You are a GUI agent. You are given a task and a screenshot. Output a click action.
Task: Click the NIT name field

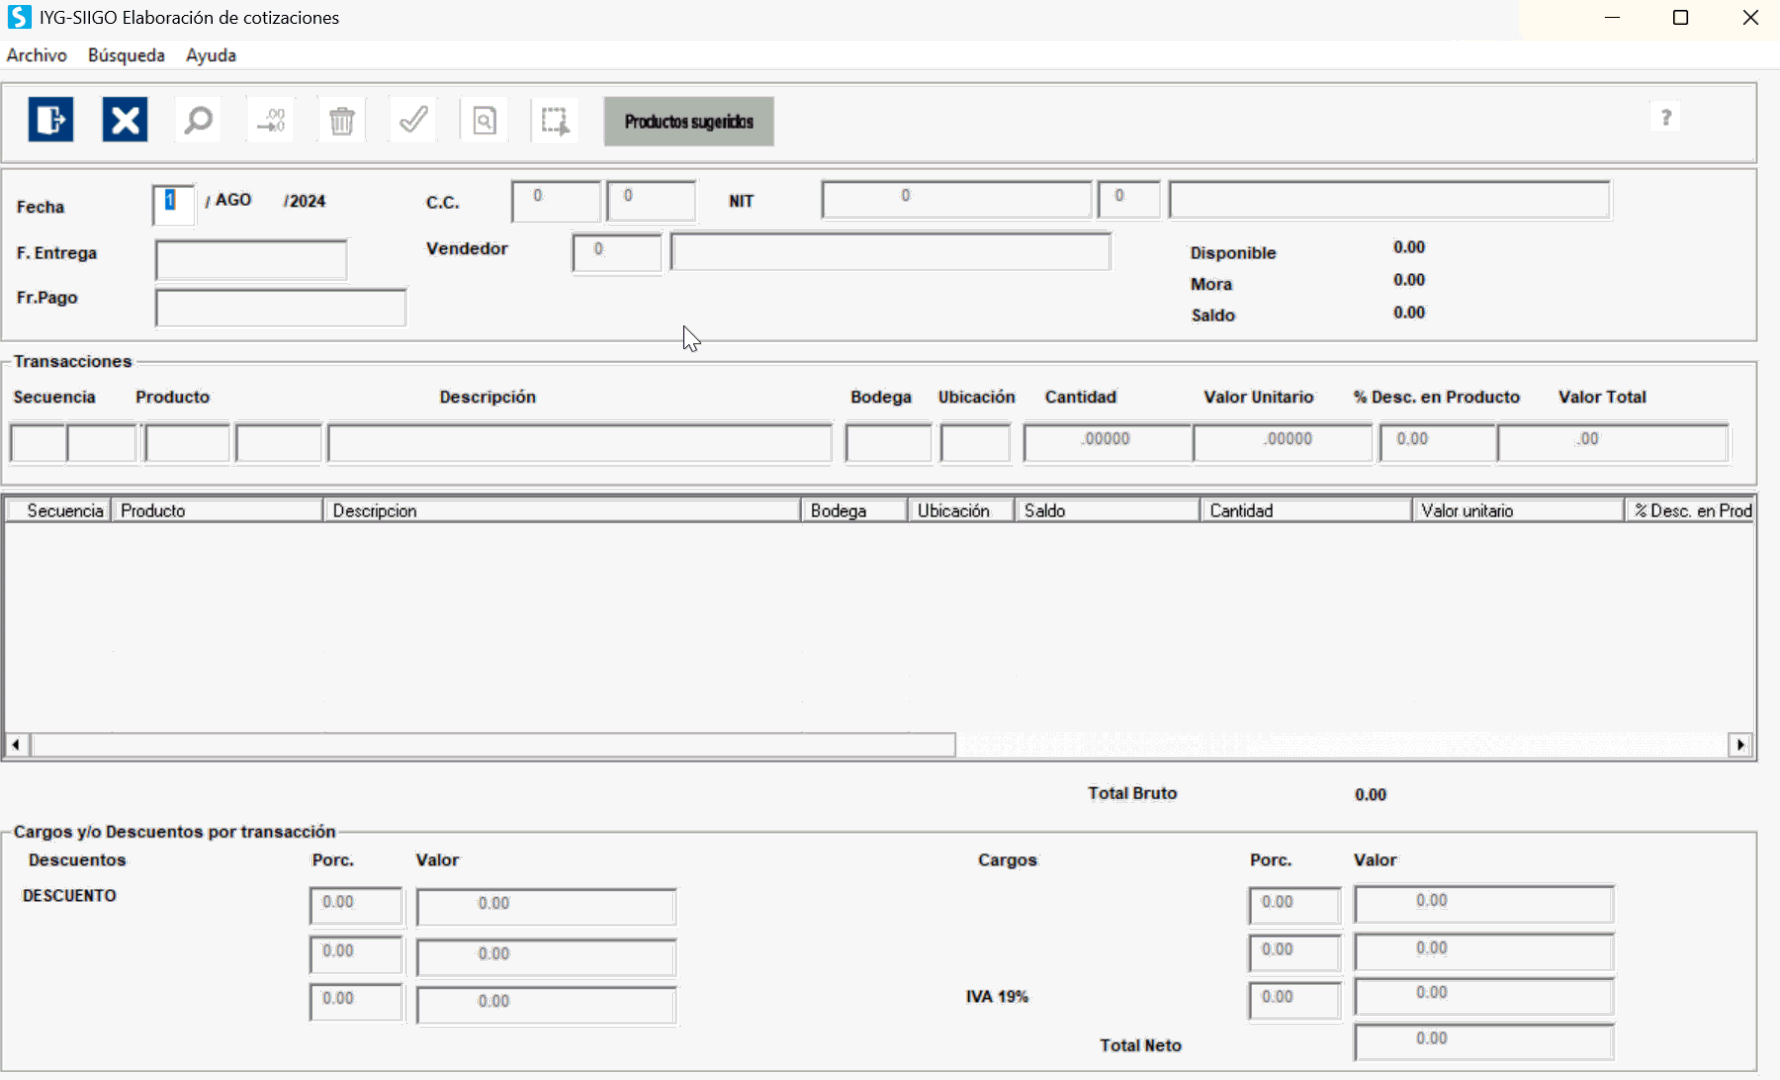point(1389,199)
